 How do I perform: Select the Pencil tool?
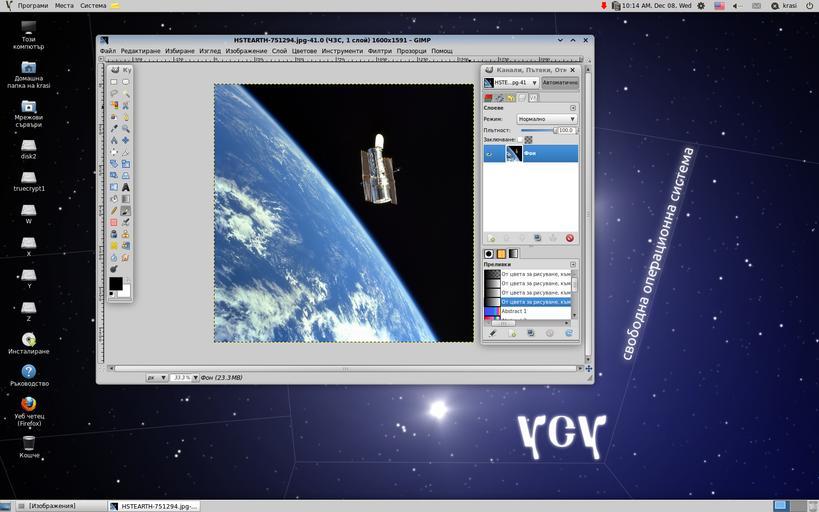(x=114, y=210)
